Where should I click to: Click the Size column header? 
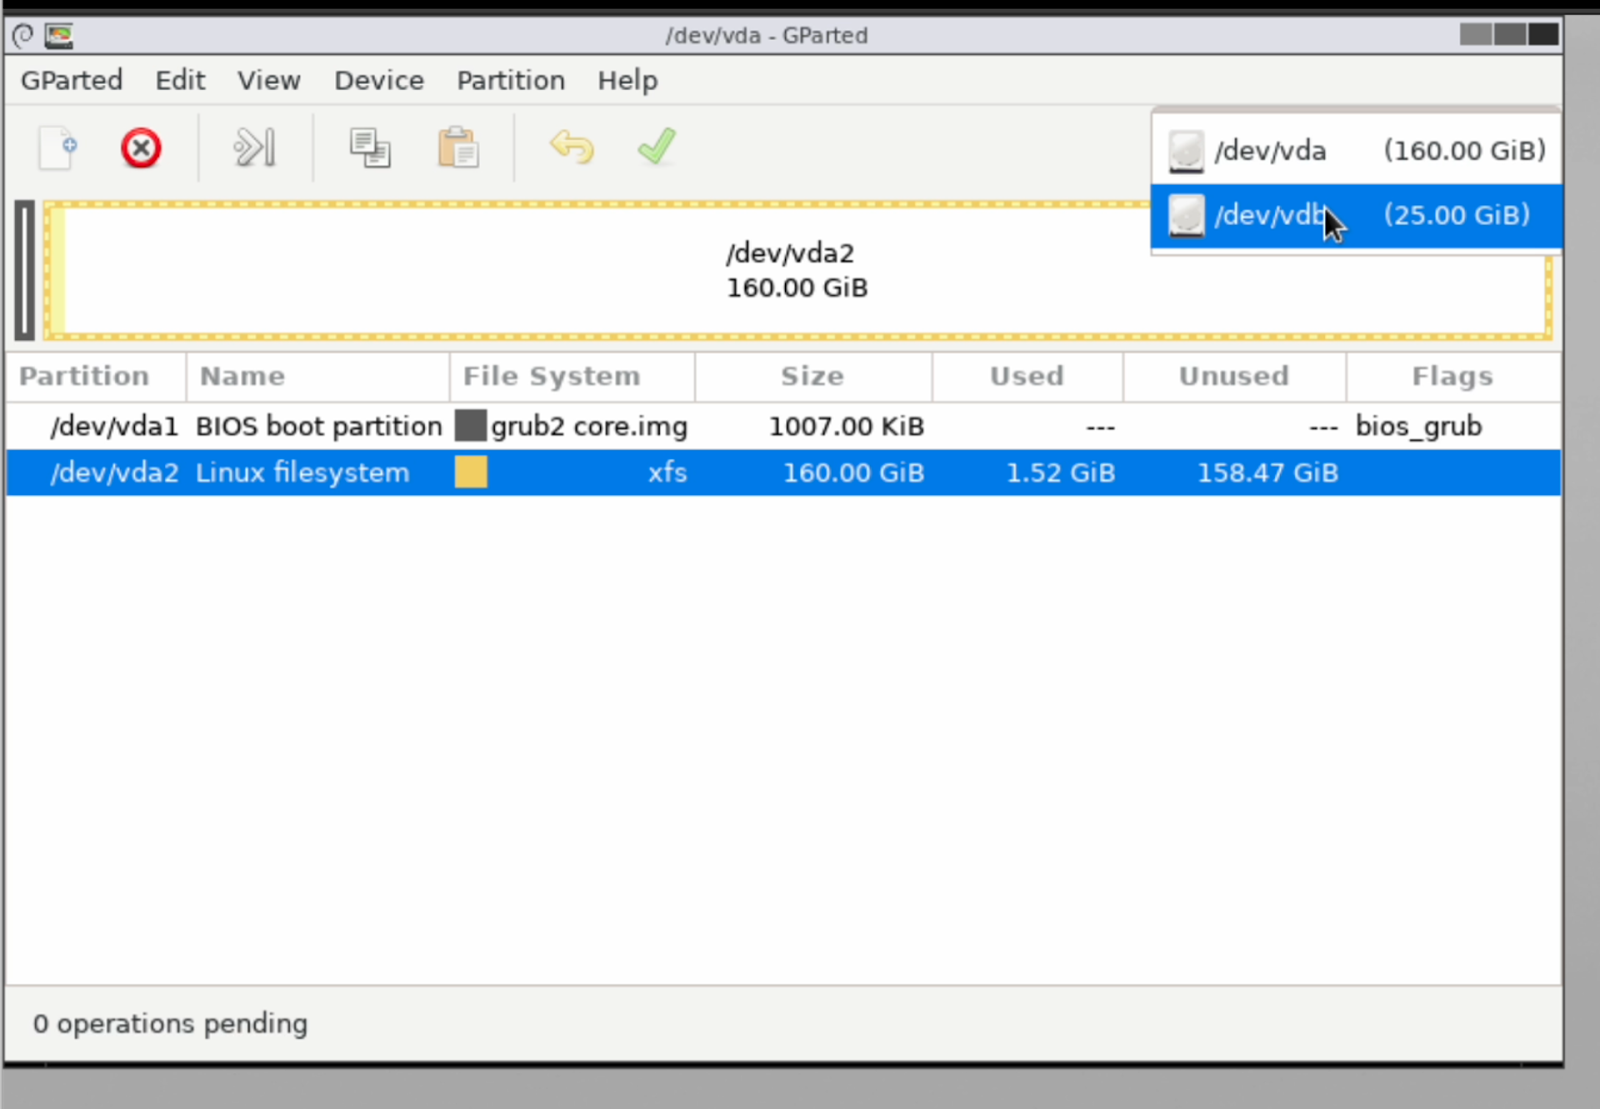(x=813, y=376)
